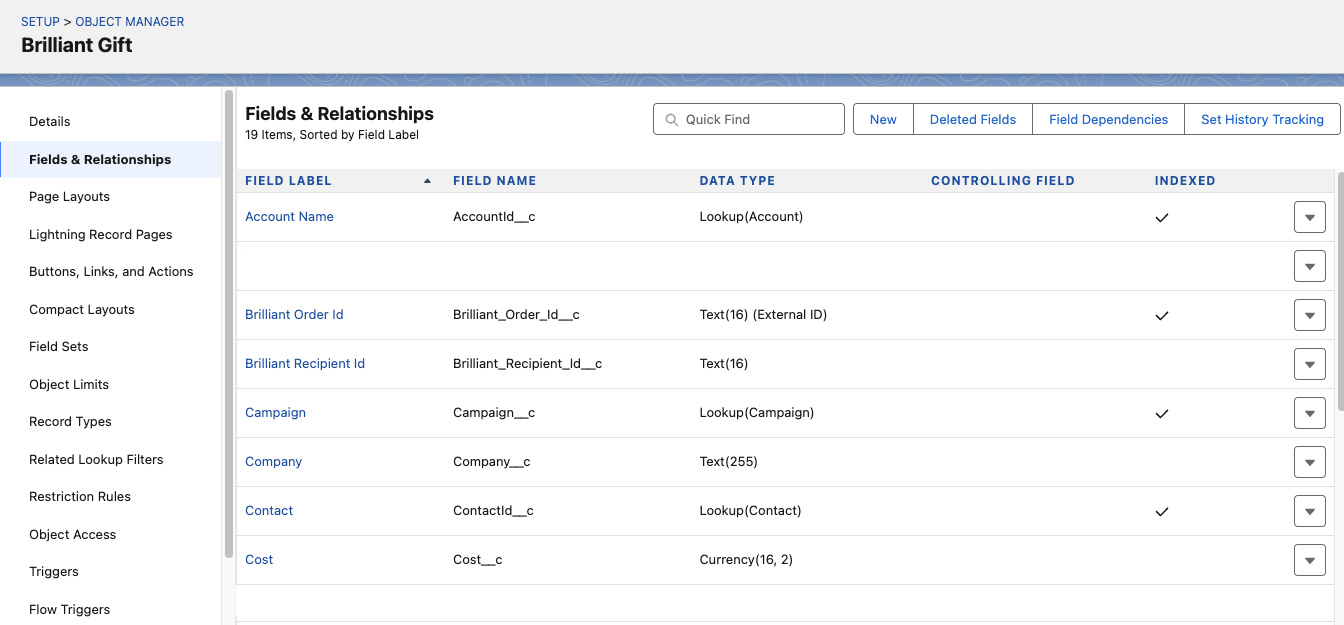This screenshot has height=625, width=1344.
Task: Click Set History Tracking button
Action: click(1262, 120)
